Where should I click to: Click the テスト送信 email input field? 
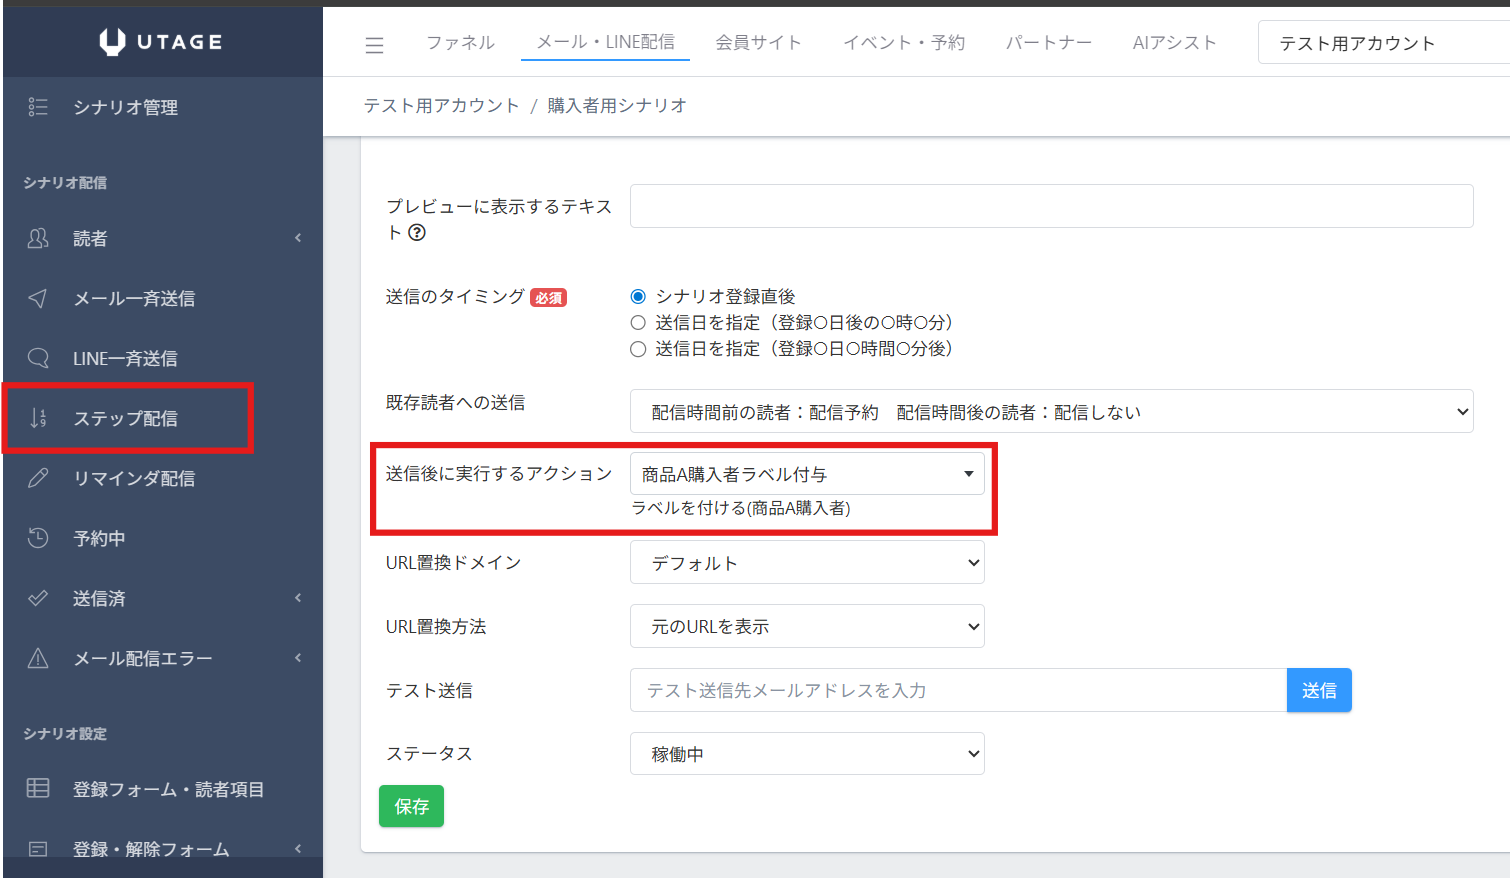[x=957, y=690]
